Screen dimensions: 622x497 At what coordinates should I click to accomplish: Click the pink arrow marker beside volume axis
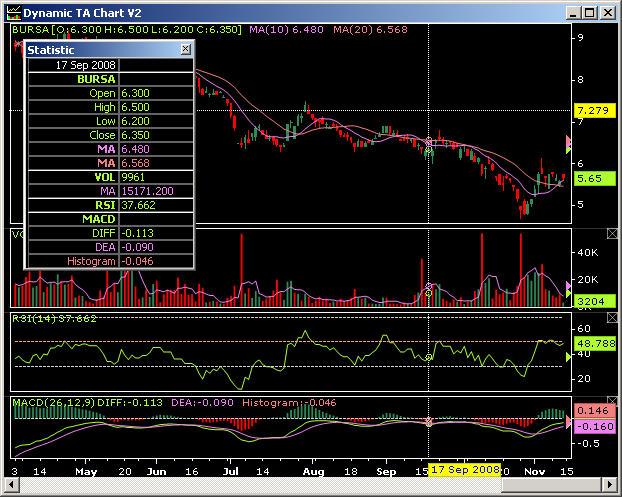[568, 286]
